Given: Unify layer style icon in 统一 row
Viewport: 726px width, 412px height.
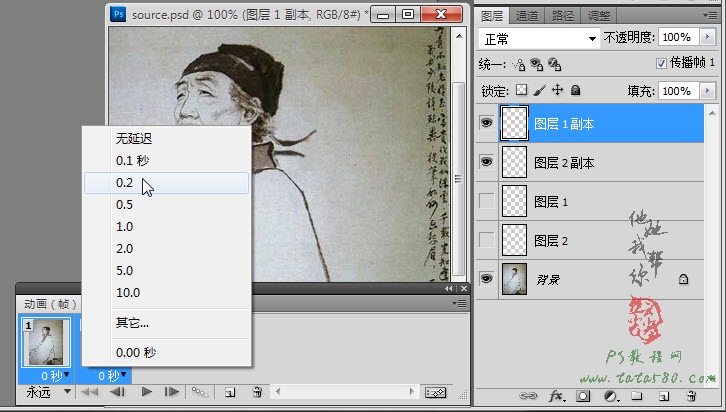Looking at the screenshot, I should (555, 64).
